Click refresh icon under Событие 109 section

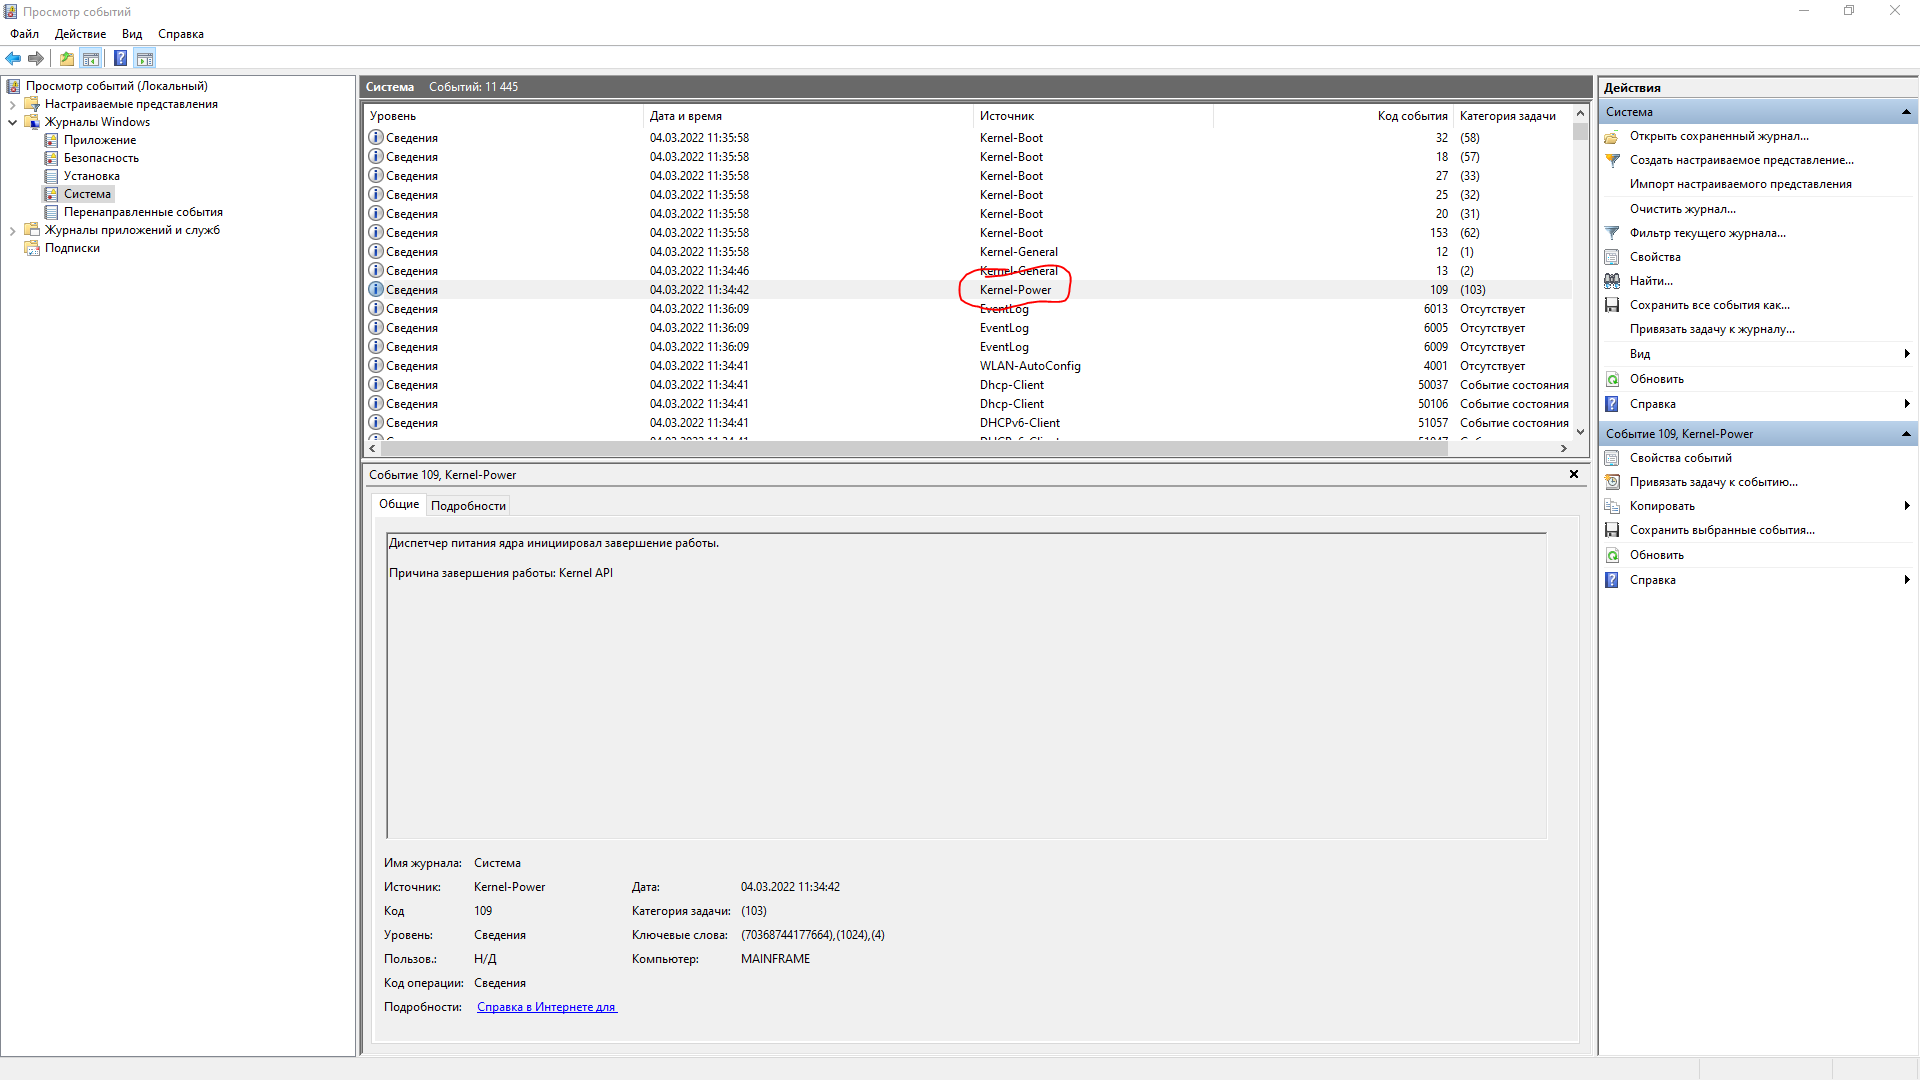pyautogui.click(x=1612, y=555)
